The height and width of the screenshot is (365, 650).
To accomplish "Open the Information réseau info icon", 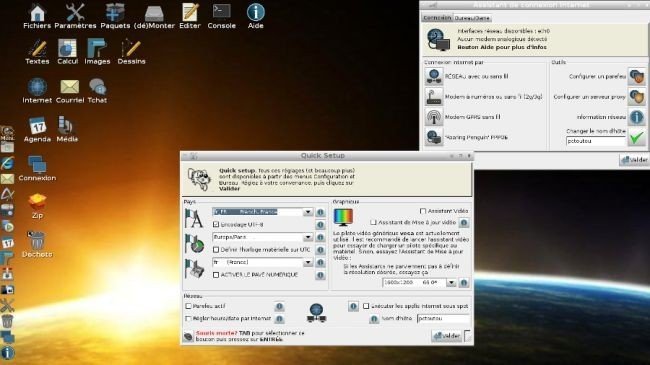I will [x=637, y=117].
